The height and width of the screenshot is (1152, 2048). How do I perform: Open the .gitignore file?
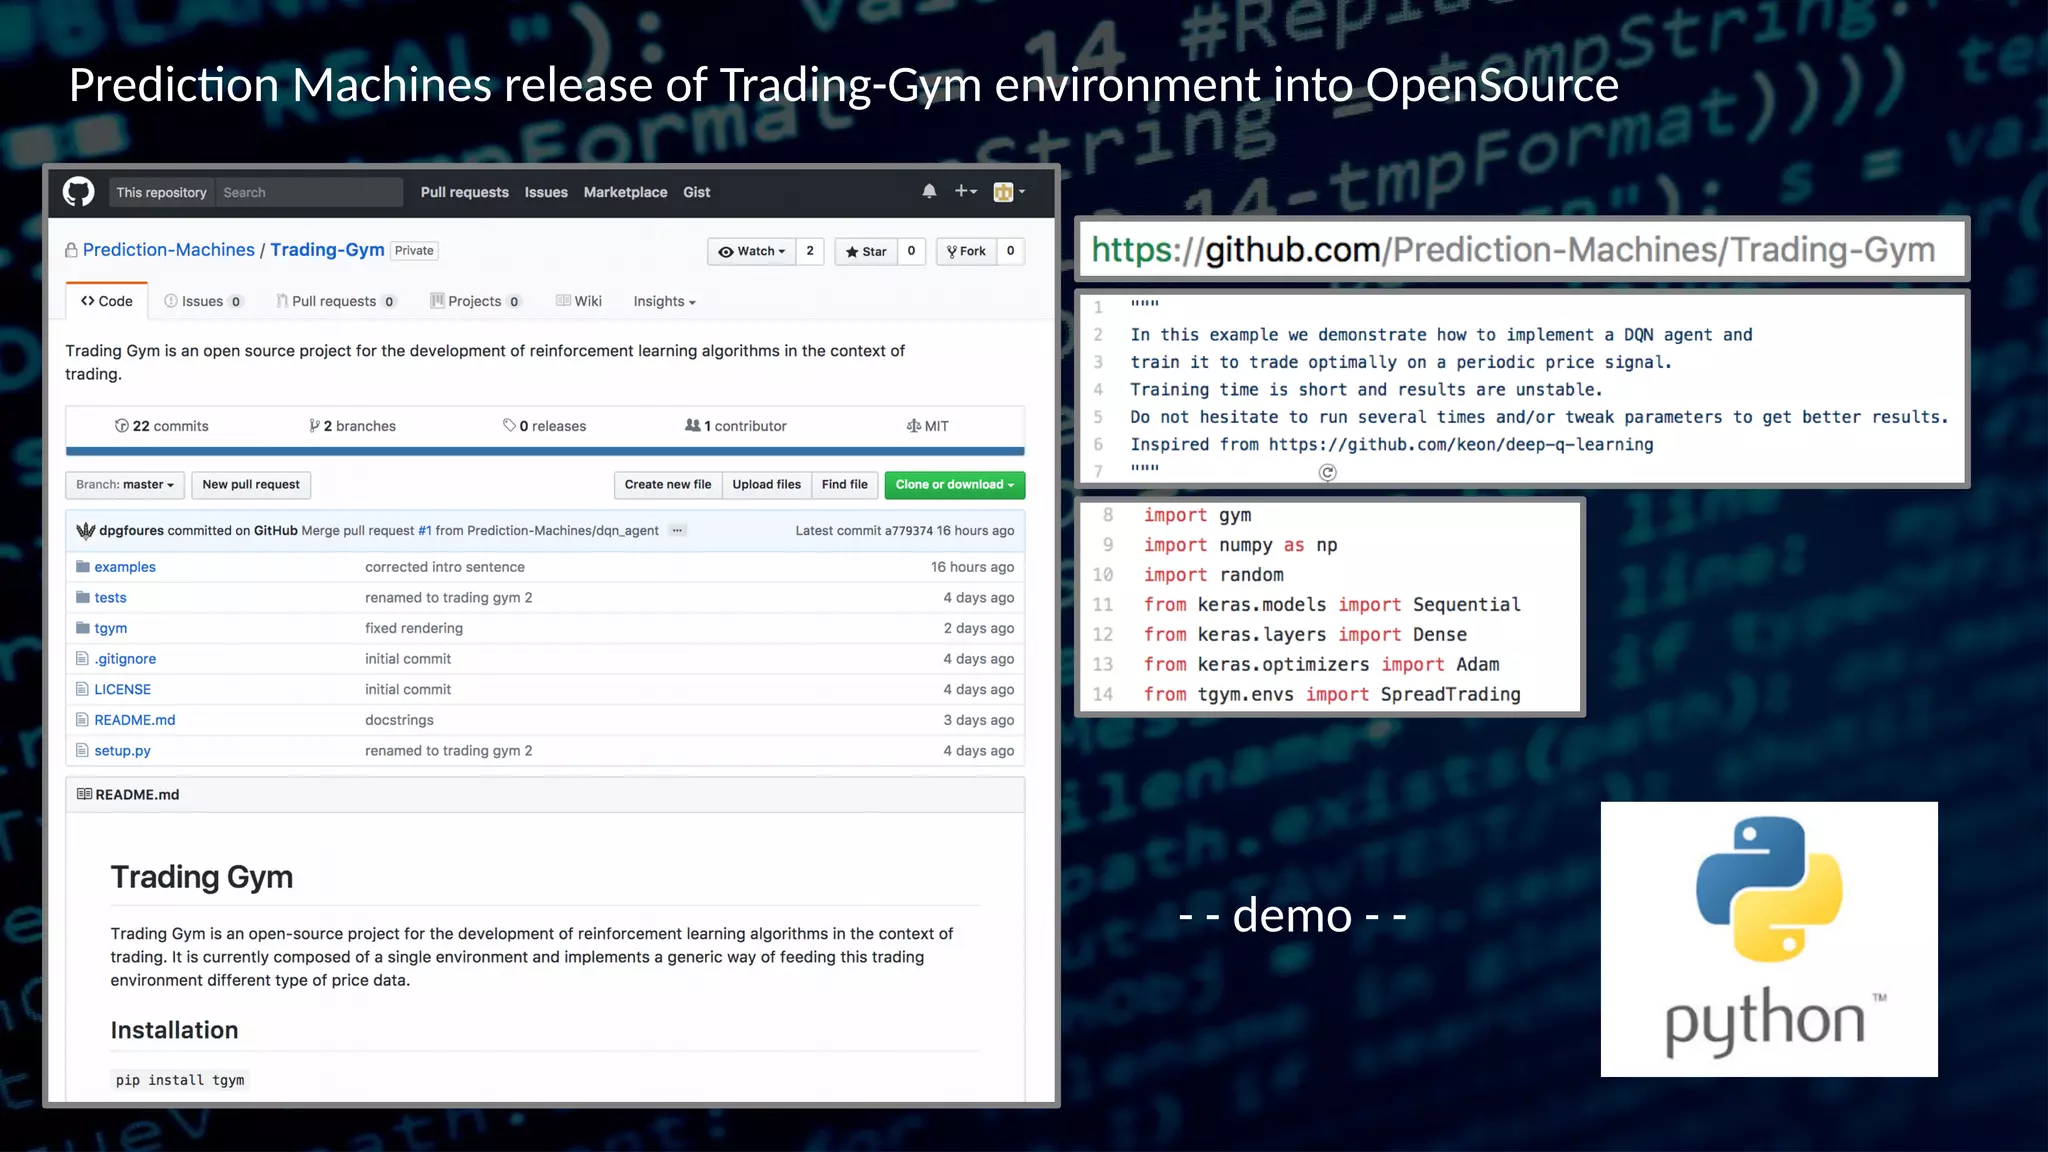click(125, 659)
